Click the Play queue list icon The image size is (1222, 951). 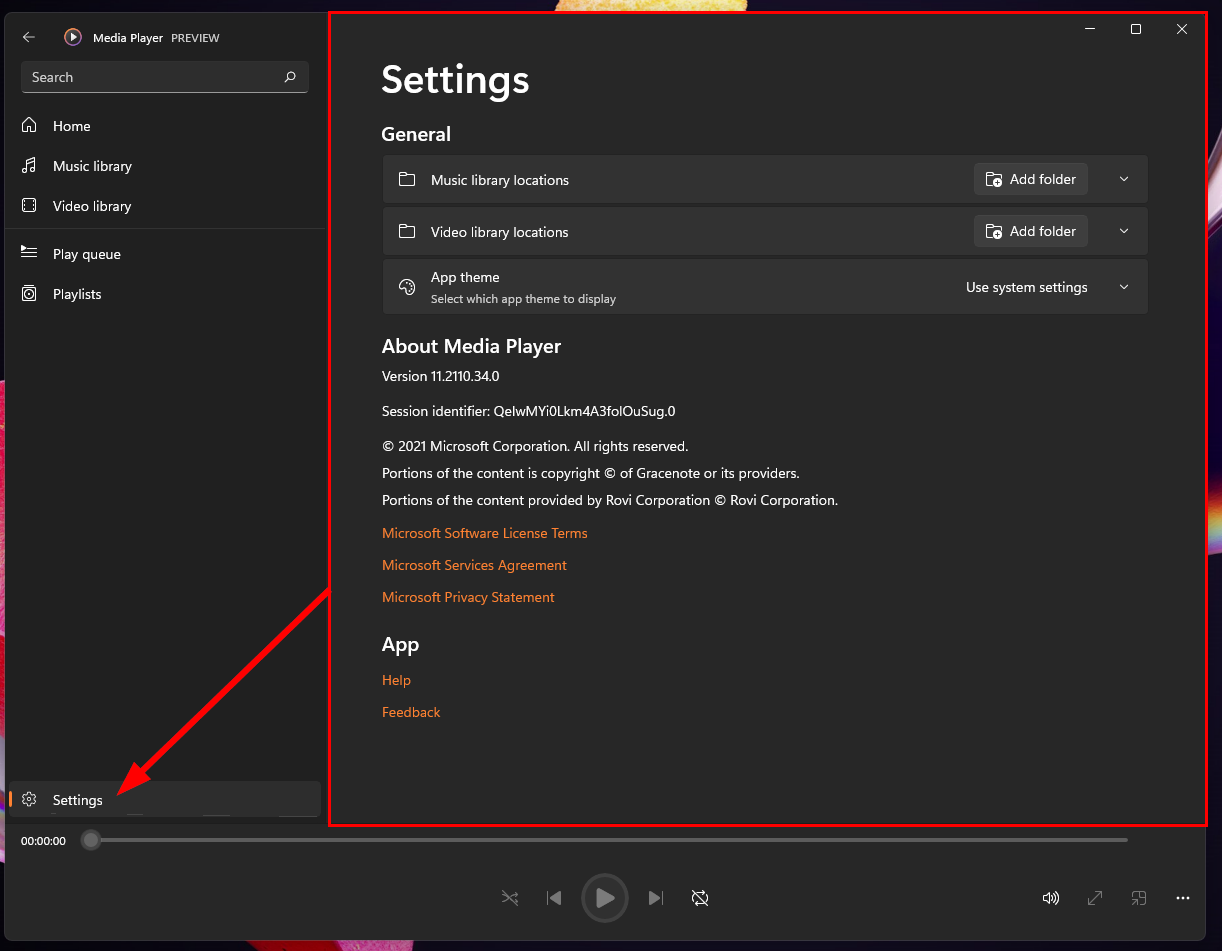(30, 253)
